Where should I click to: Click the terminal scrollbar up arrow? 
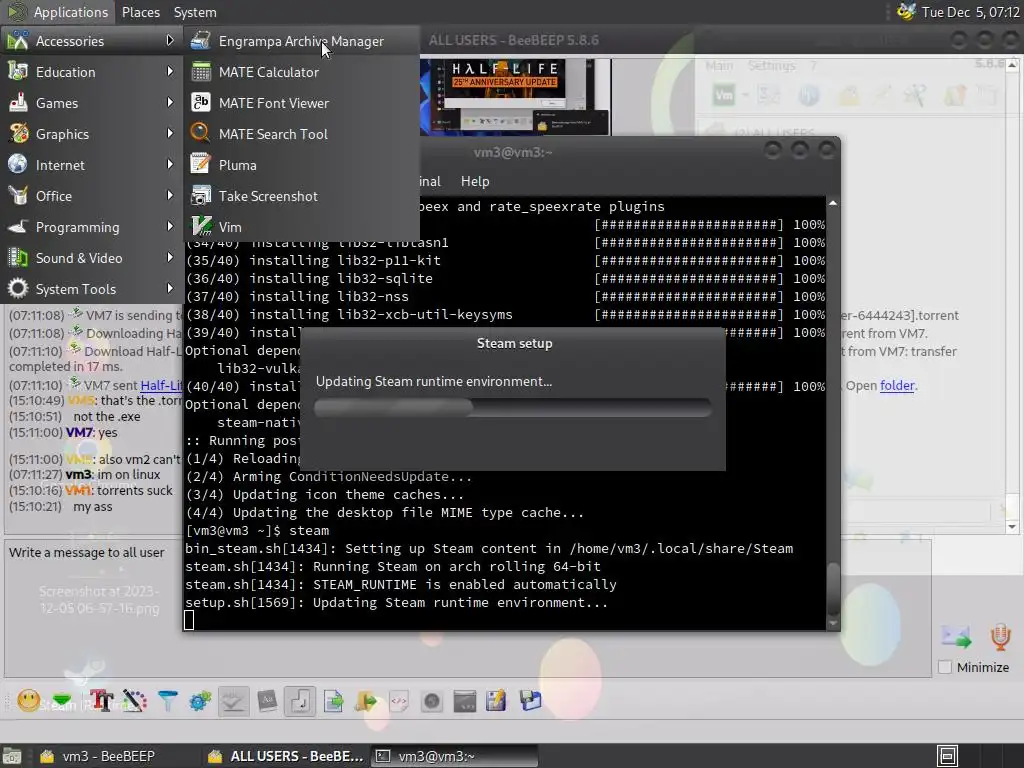click(833, 203)
